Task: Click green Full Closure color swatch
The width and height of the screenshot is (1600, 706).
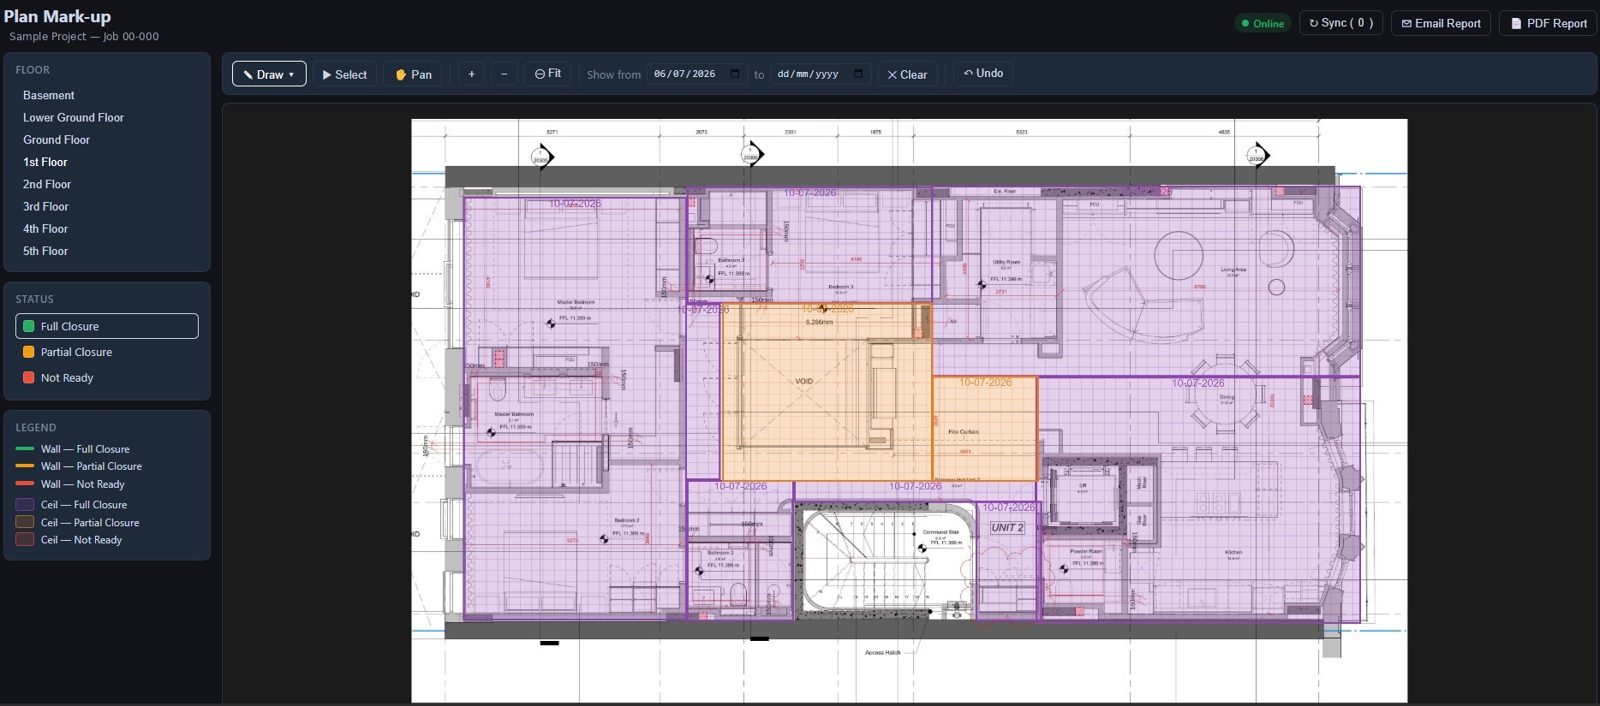Action: [29, 326]
